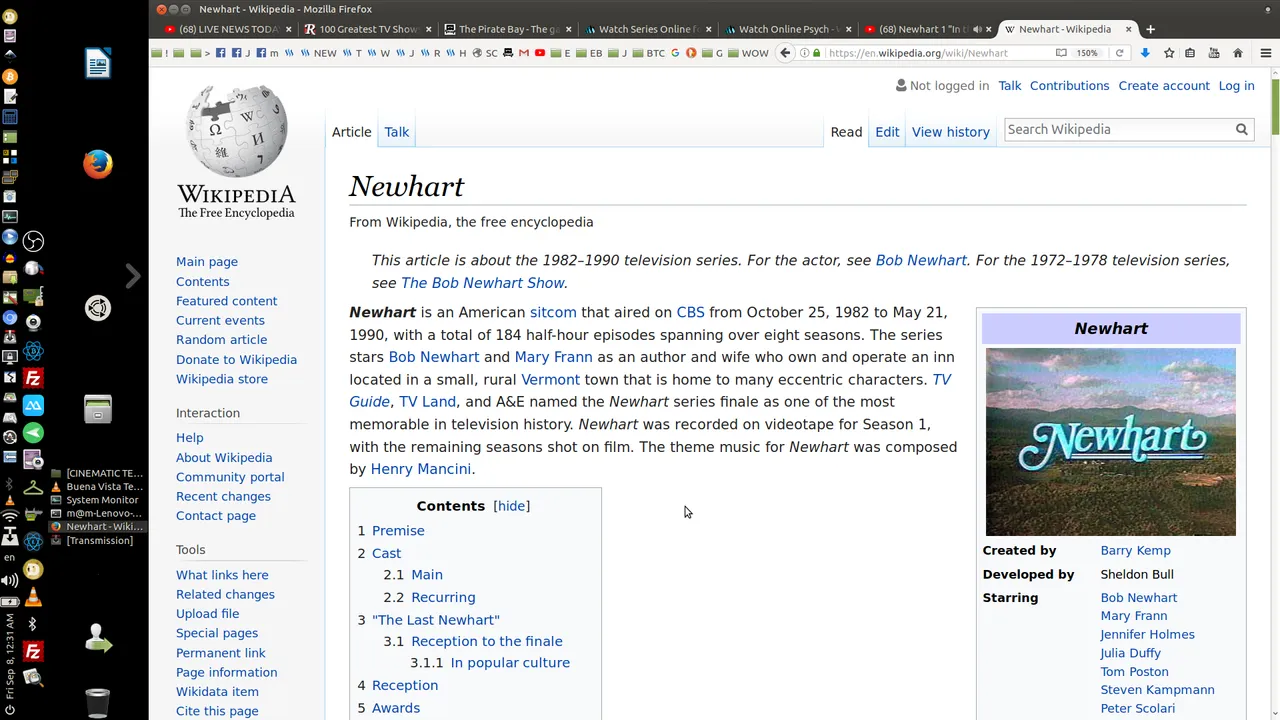1280x720 pixels.
Task: Switch to 100 Greatest TV Shows tab
Action: (368, 29)
